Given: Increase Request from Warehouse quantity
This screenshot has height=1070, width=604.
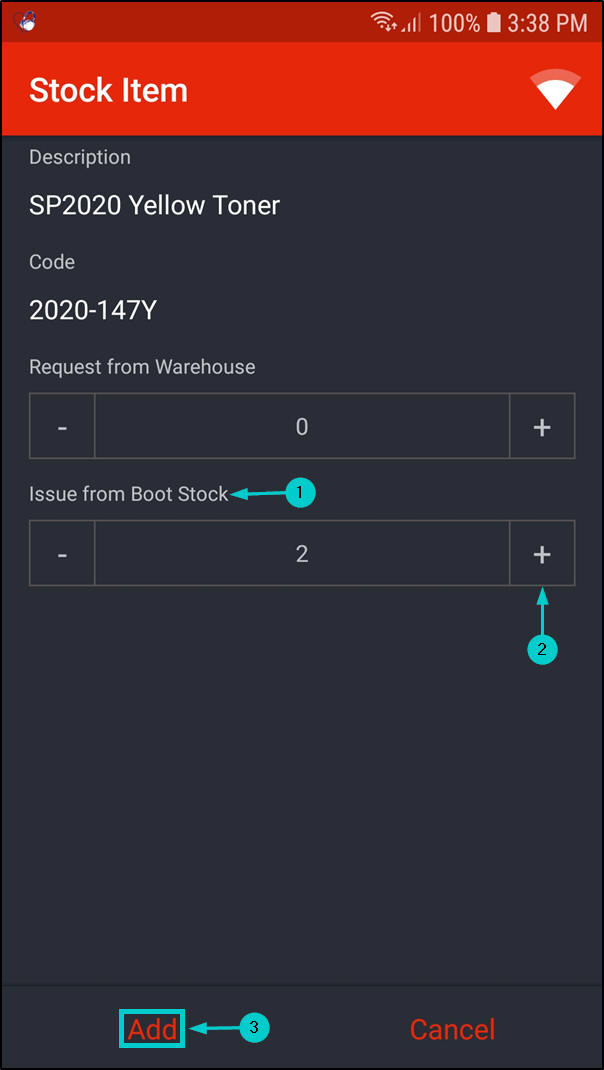Looking at the screenshot, I should point(542,427).
